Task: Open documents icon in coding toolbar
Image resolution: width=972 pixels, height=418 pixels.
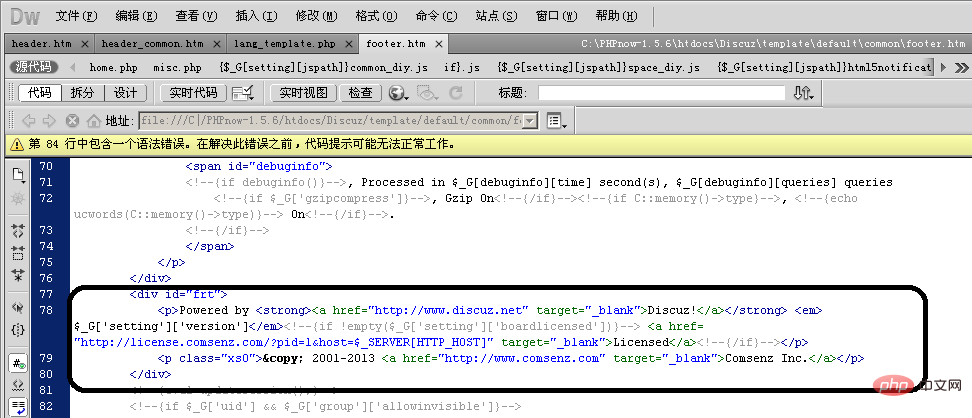Action: tap(18, 176)
